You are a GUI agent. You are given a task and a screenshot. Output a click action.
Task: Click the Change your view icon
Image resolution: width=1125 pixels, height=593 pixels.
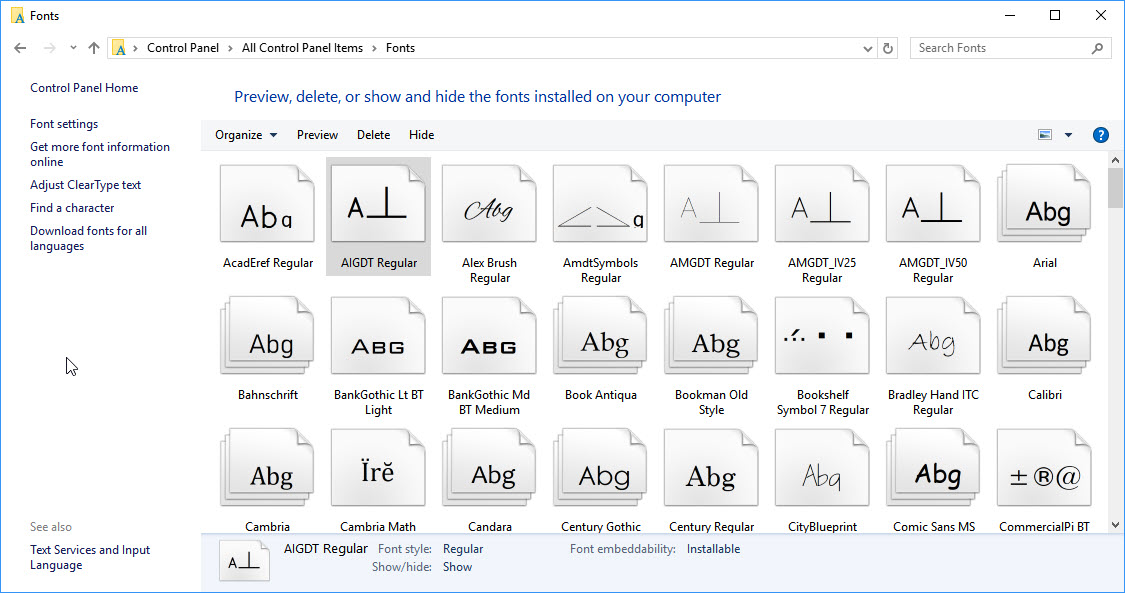tap(1045, 135)
